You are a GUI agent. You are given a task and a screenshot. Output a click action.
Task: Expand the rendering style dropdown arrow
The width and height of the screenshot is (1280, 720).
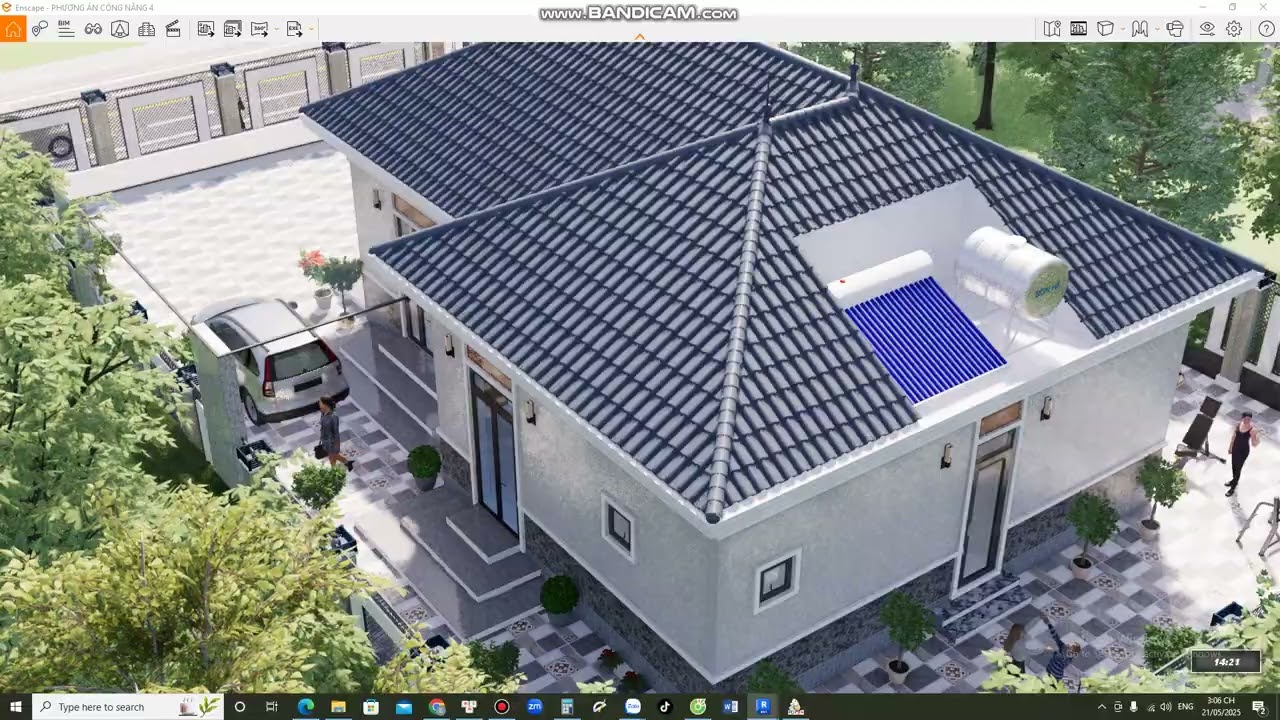[x=1123, y=29]
